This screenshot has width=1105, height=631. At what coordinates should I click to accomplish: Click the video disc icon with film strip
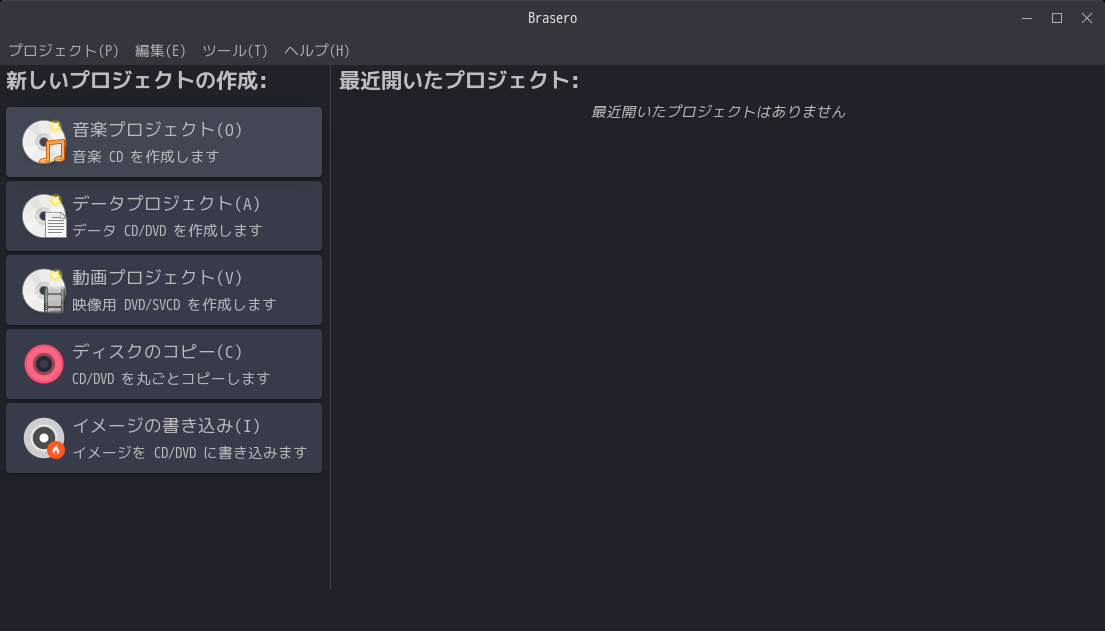[x=44, y=290]
